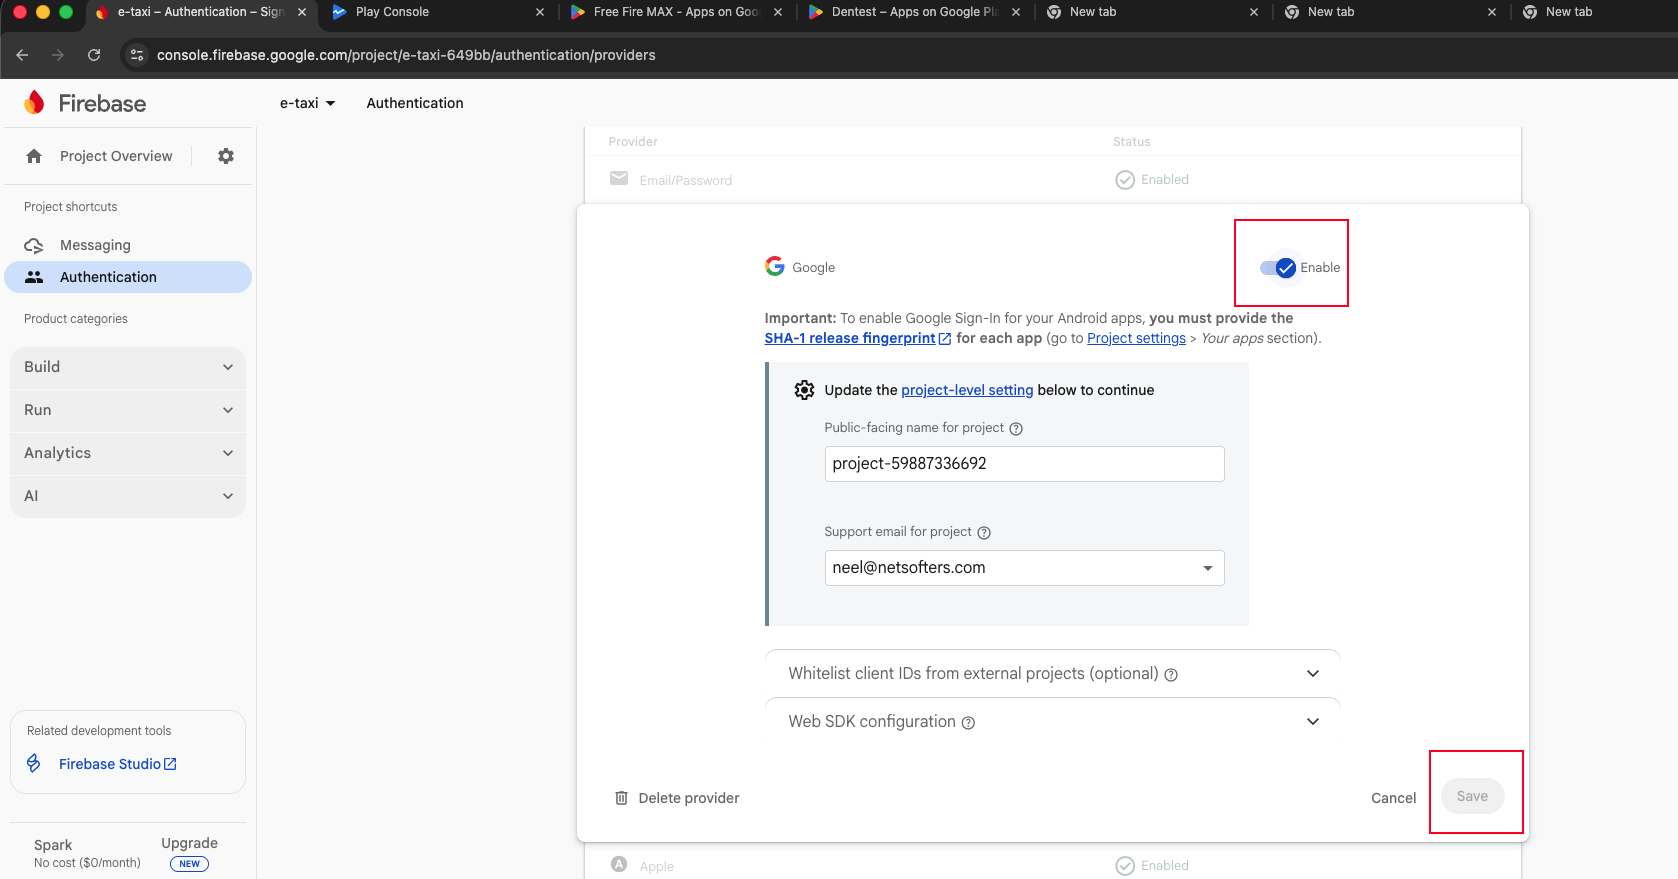Screen dimensions: 1678x879
Task: Toggle the Google provider Enable switch
Action: tap(1278, 267)
